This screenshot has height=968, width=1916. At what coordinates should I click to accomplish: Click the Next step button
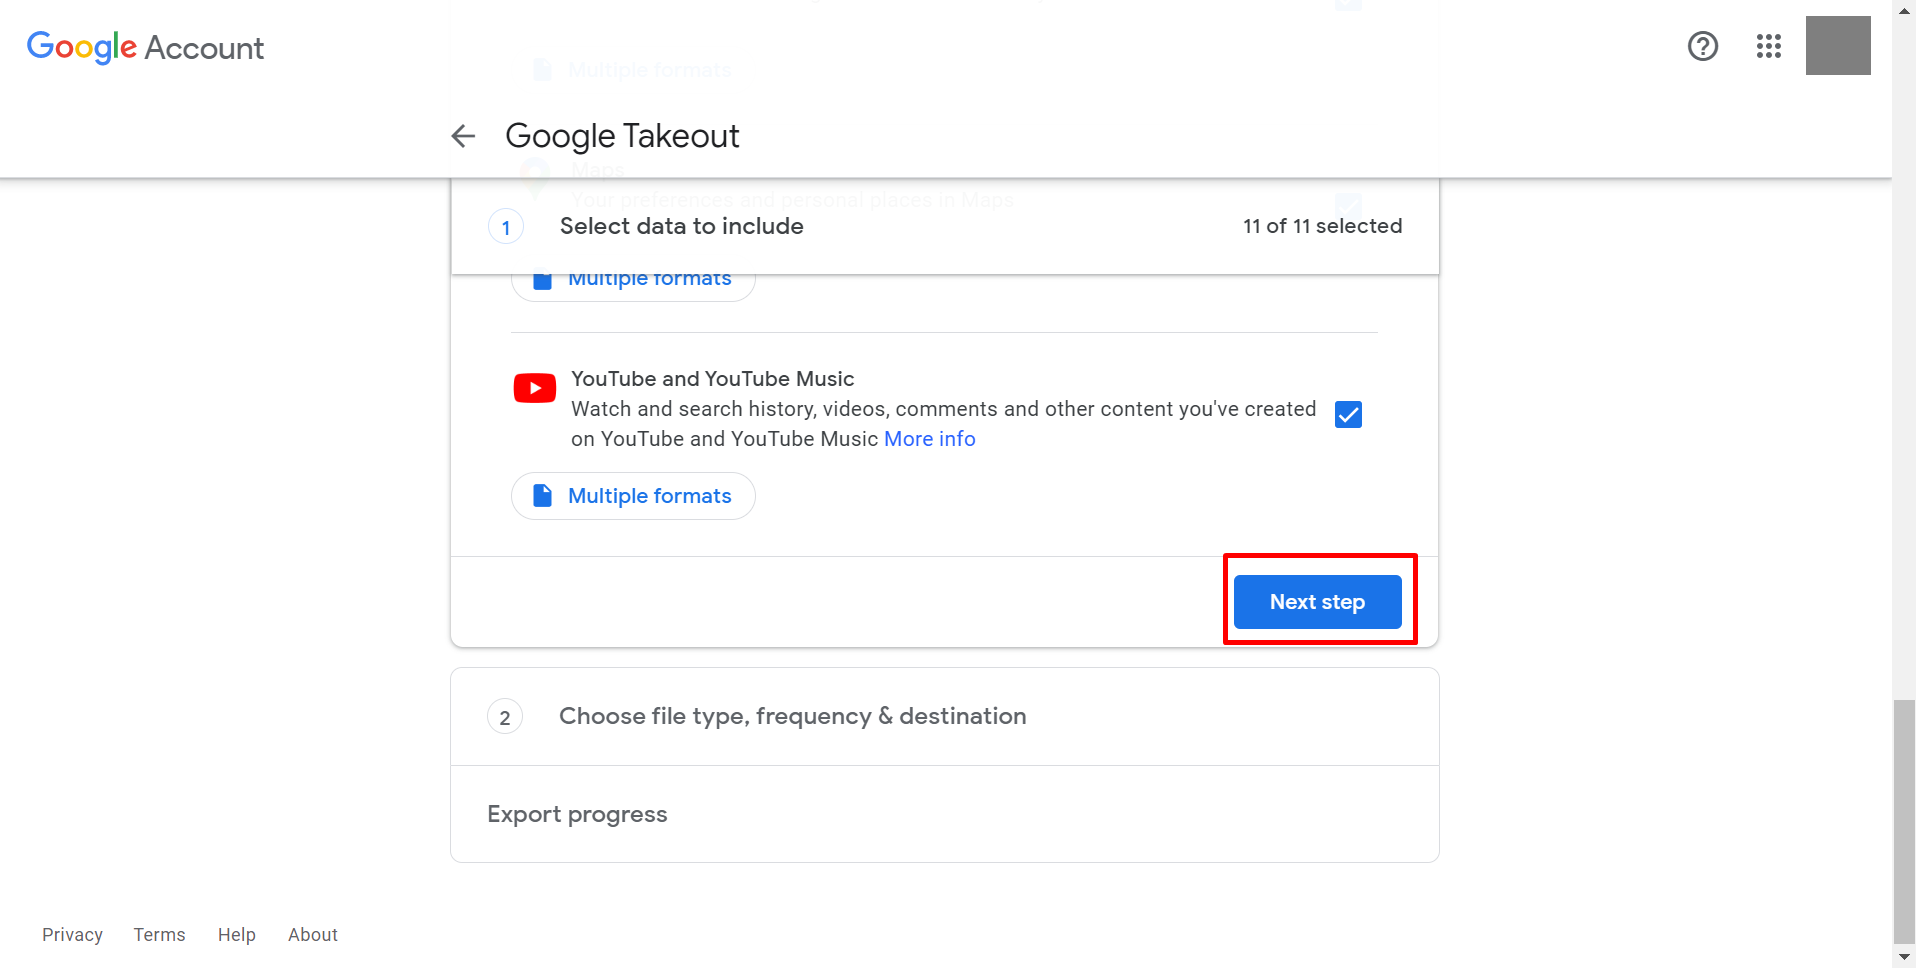pos(1317,602)
